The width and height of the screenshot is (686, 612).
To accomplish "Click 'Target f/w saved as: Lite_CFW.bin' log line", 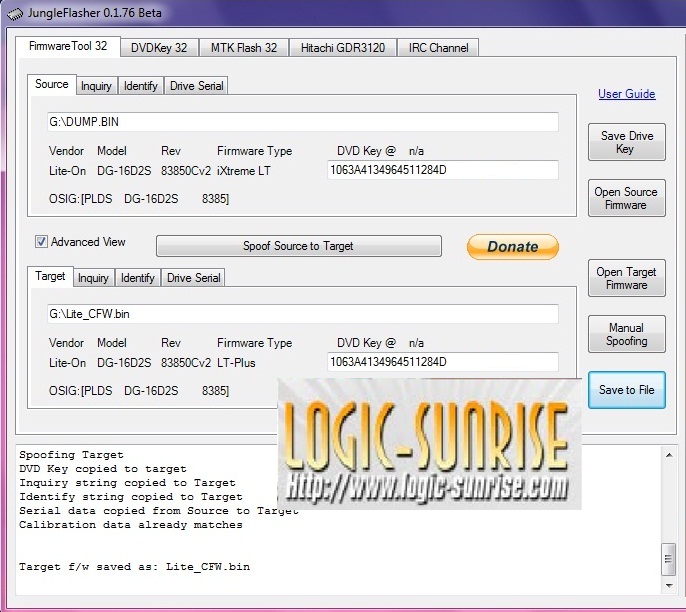I will [x=134, y=567].
